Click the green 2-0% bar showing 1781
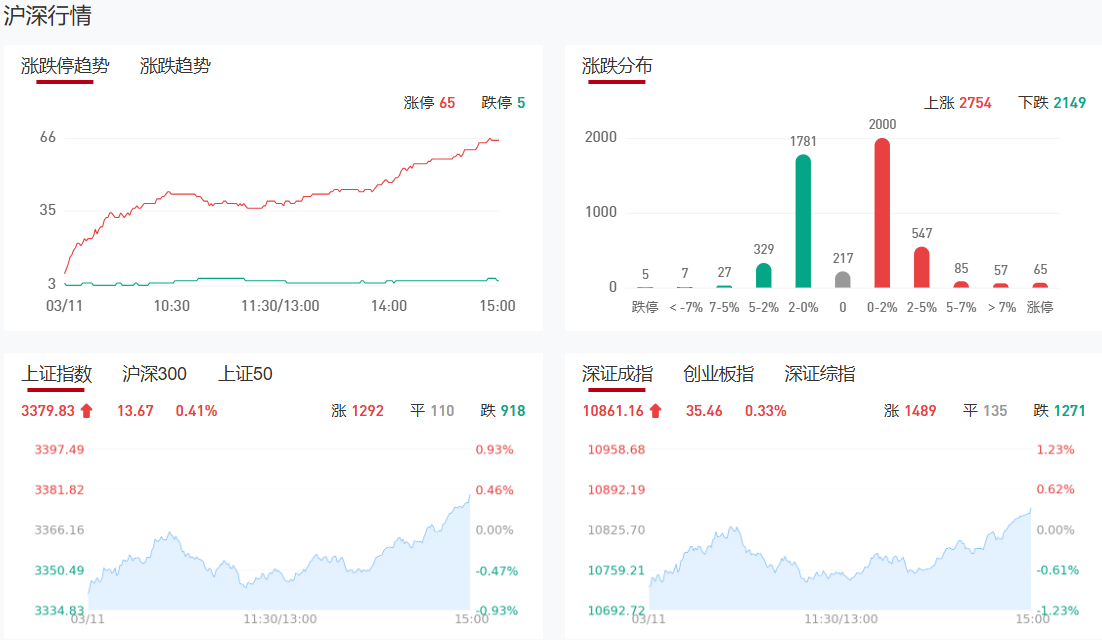The height and width of the screenshot is (640, 1102). 803,221
